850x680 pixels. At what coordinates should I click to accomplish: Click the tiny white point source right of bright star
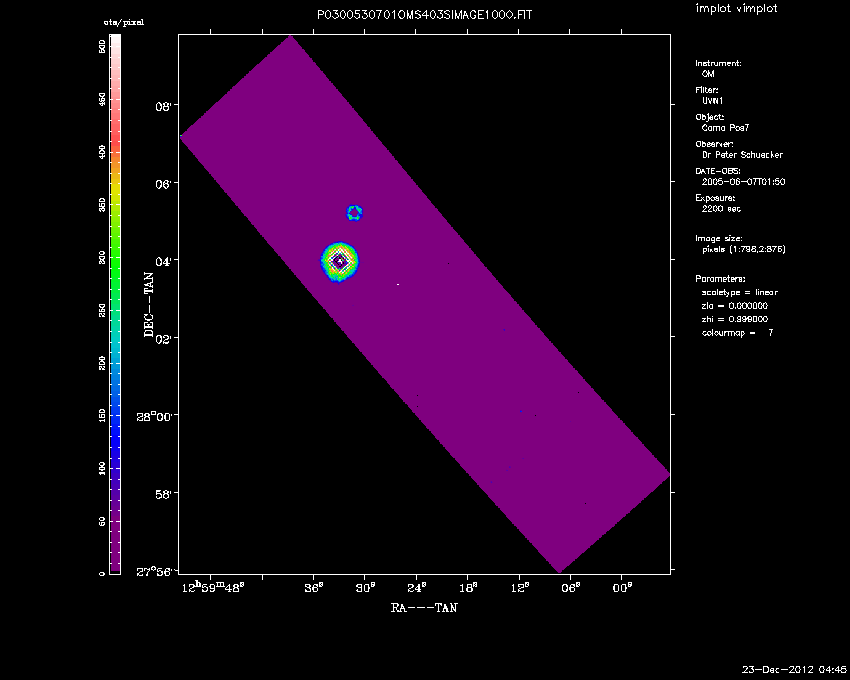tap(398, 284)
